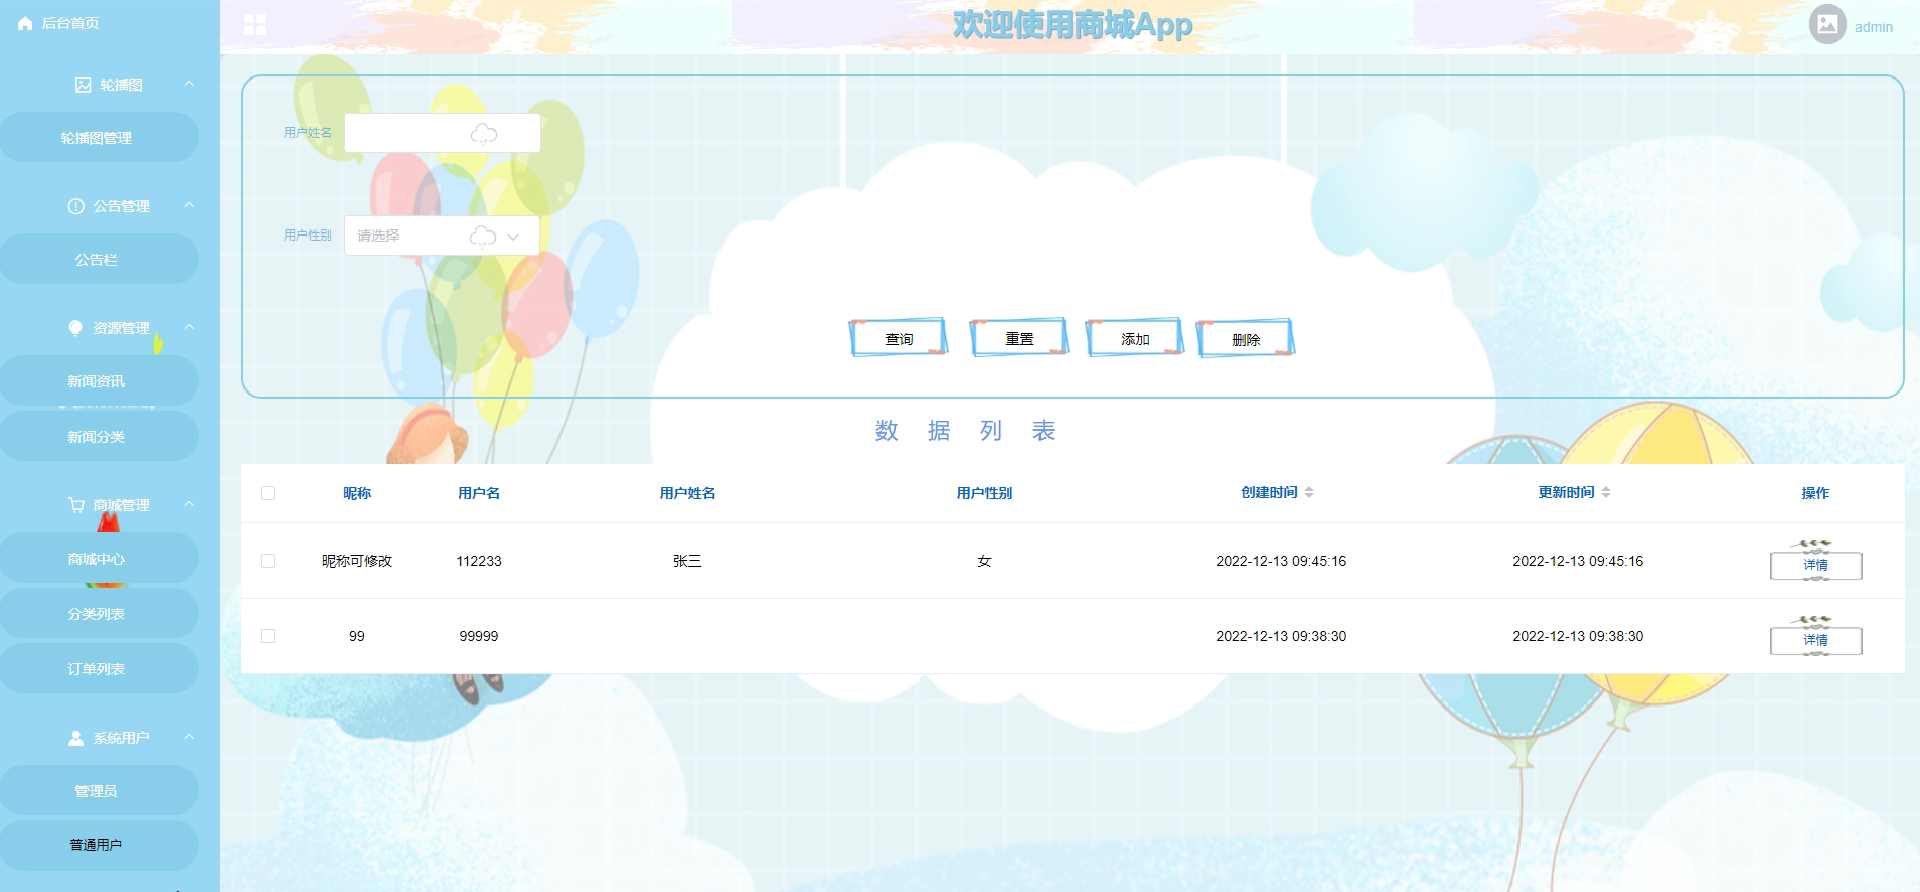Screen dimensions: 1920x892
Task: Click the bulb icon next to 资源管理
Action: click(76, 328)
